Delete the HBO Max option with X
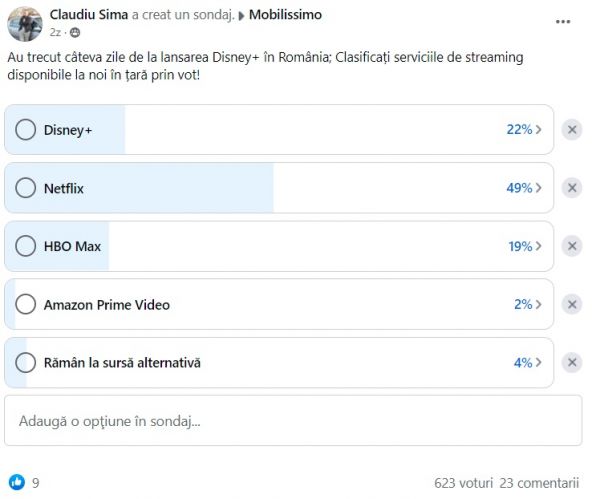592x499 pixels. click(x=572, y=246)
